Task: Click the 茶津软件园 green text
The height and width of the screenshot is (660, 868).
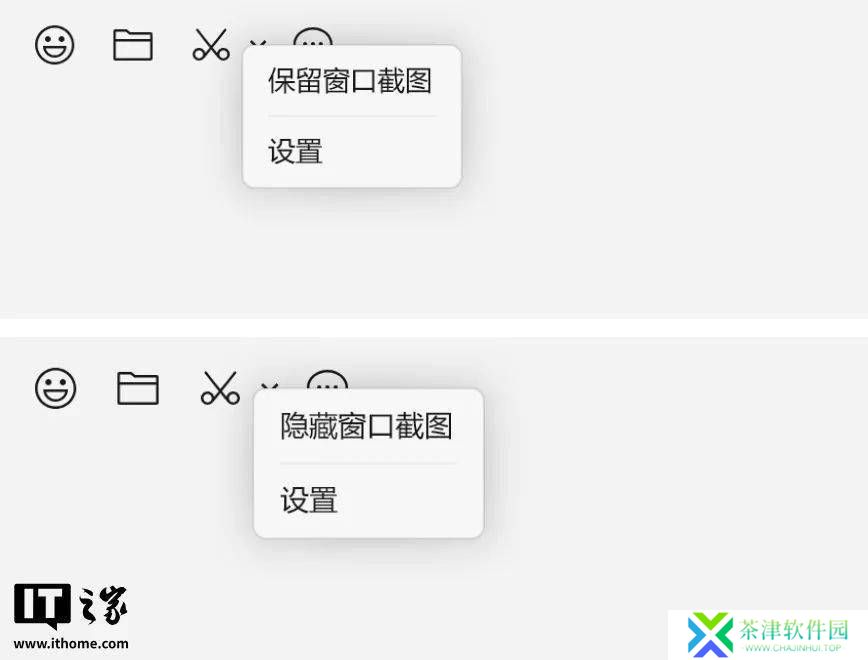Action: (794, 630)
